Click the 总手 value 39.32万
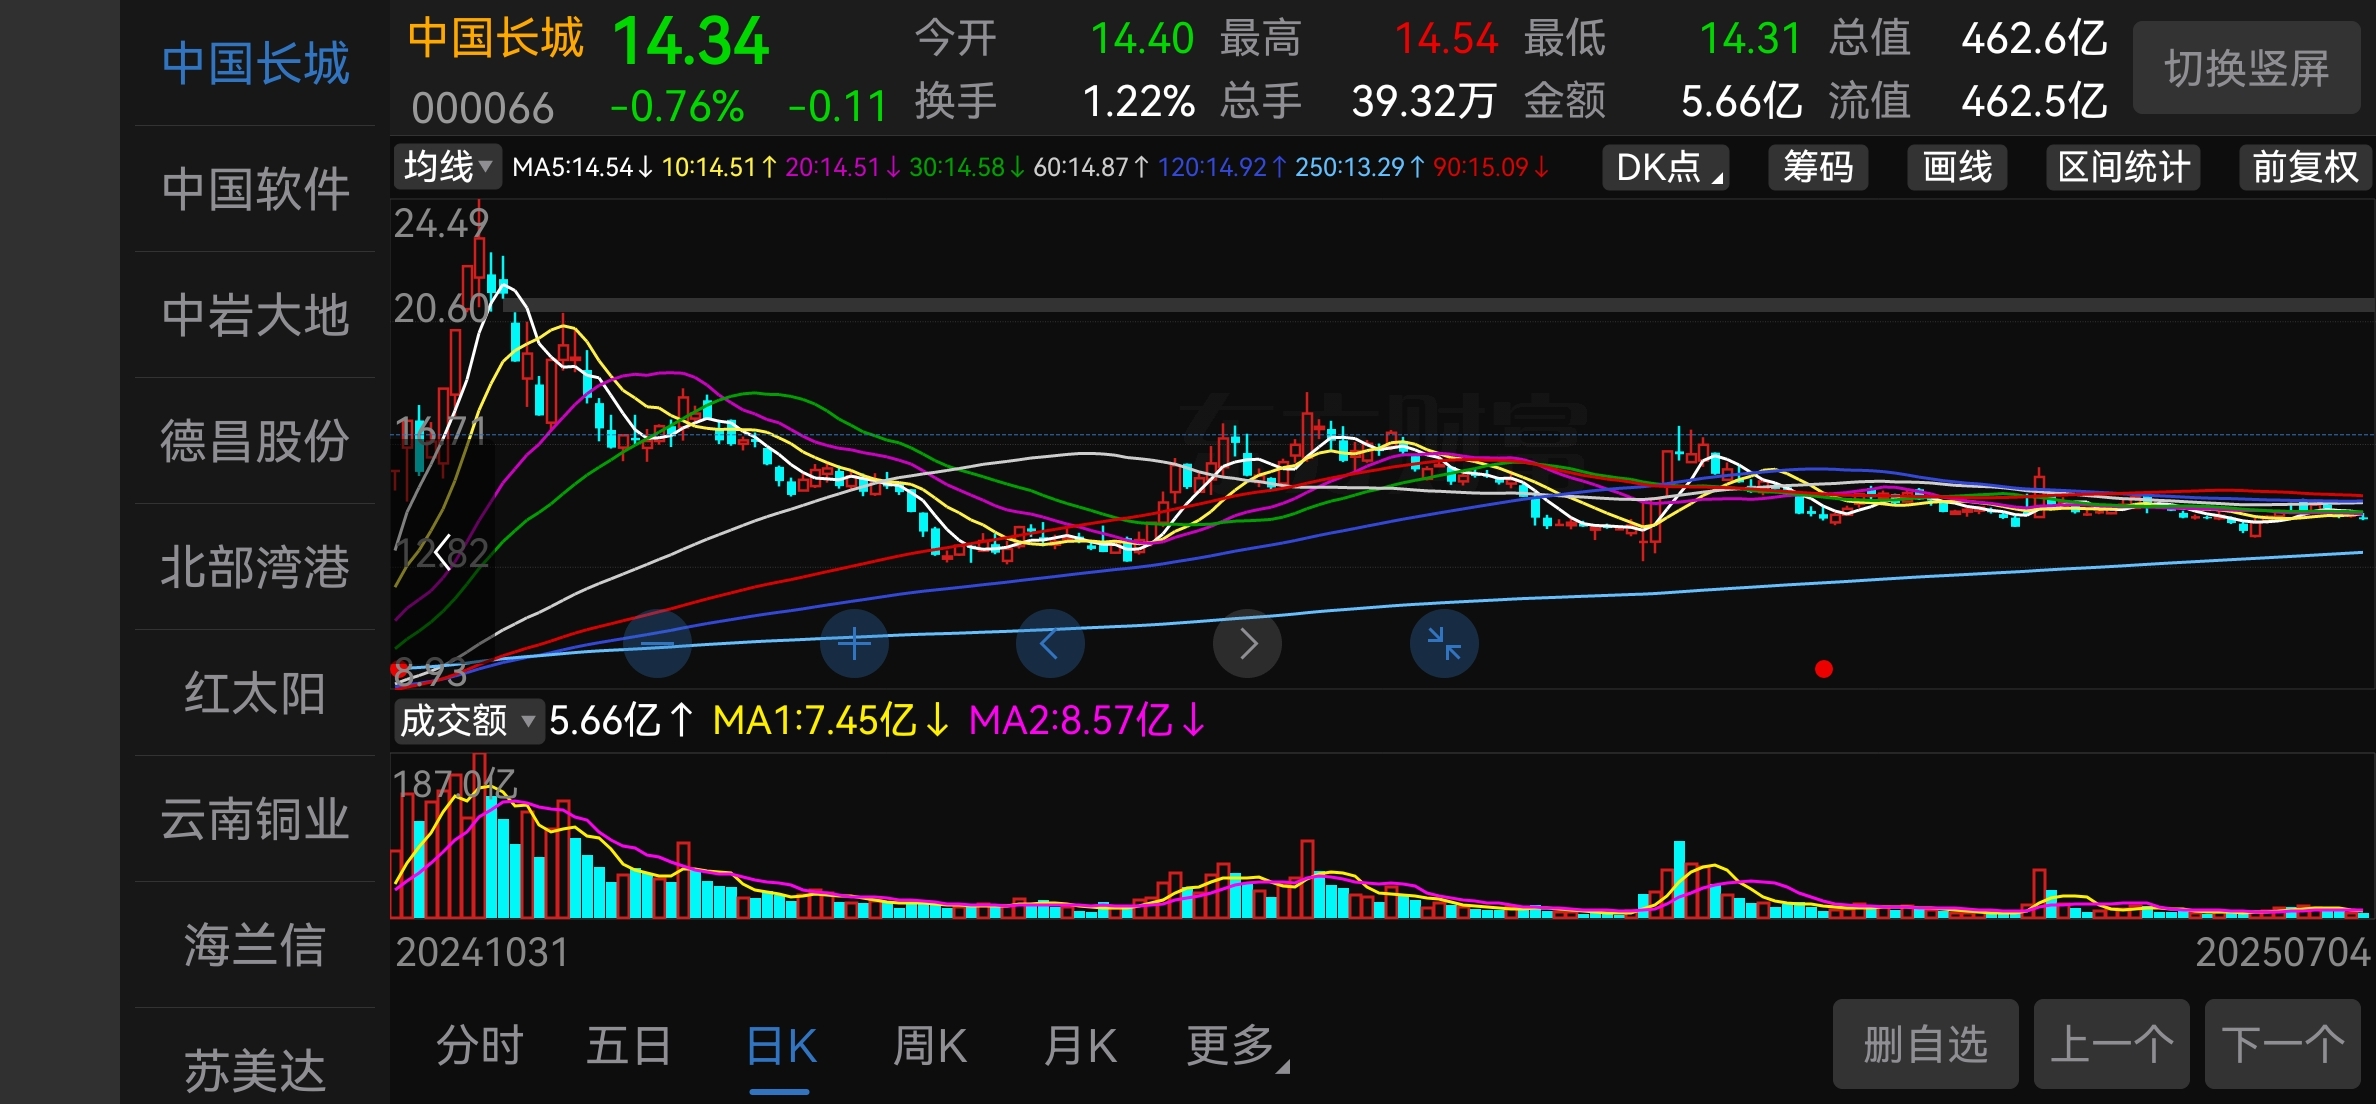This screenshot has width=2376, height=1104. (1424, 101)
